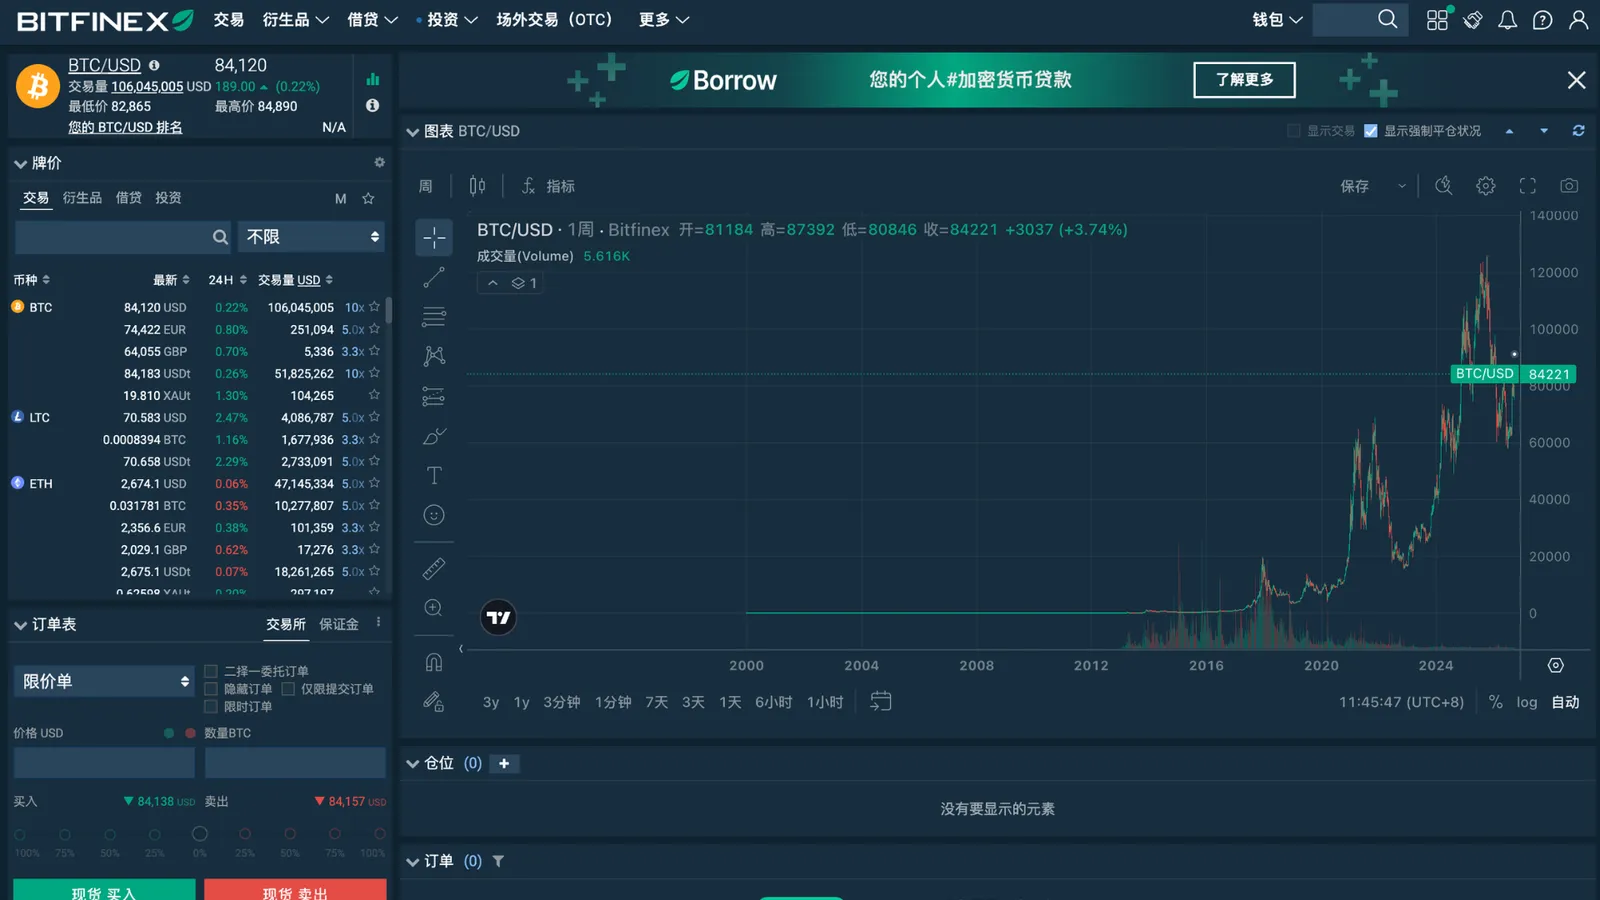Select the ruler measure tool
The image size is (1600, 900).
tap(434, 569)
